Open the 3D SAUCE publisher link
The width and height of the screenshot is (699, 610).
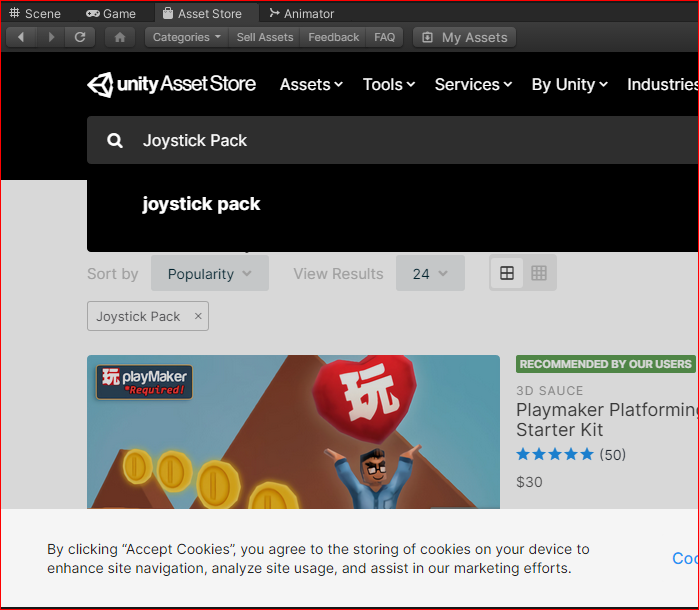550,391
